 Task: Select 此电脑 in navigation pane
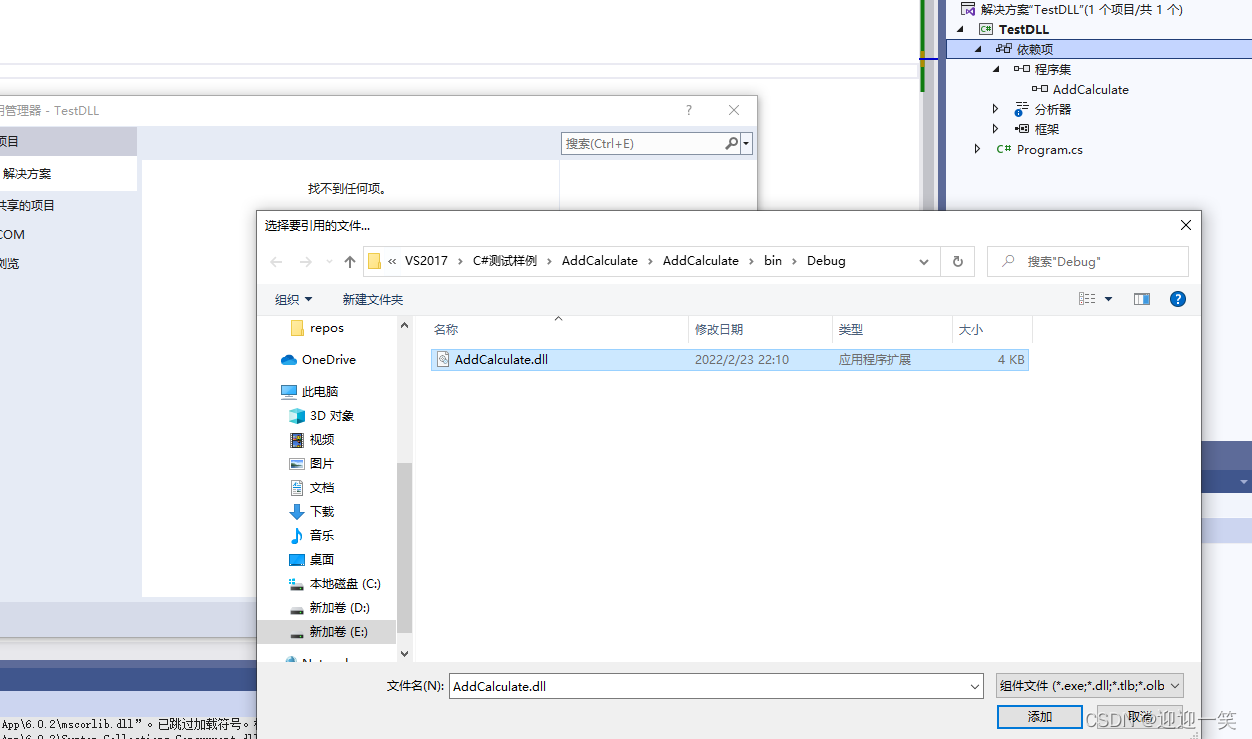click(x=309, y=391)
